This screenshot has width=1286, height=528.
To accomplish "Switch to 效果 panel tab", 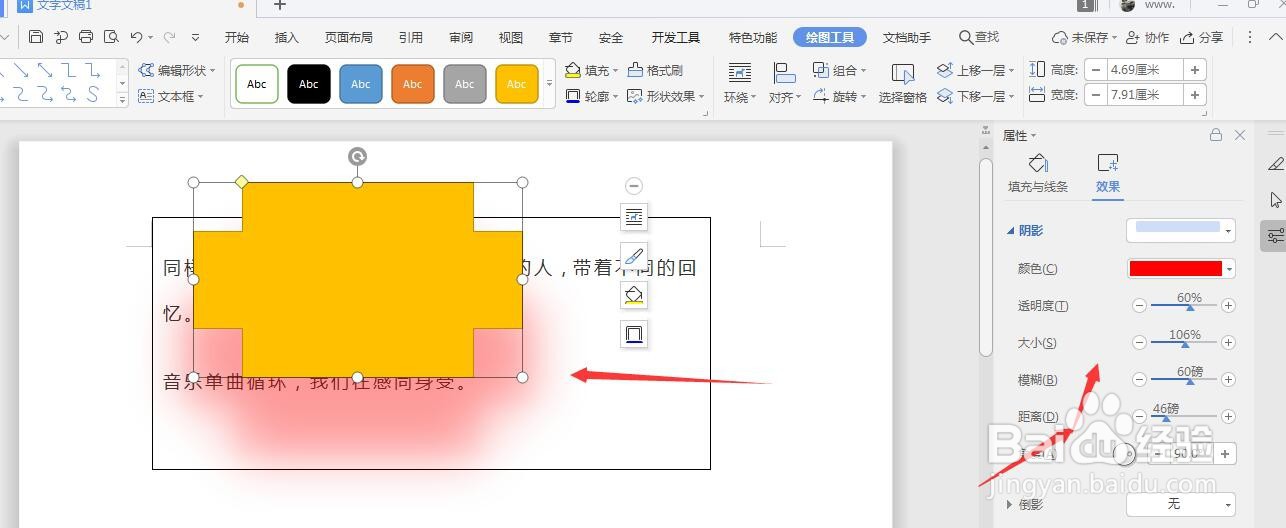I will [x=1108, y=175].
